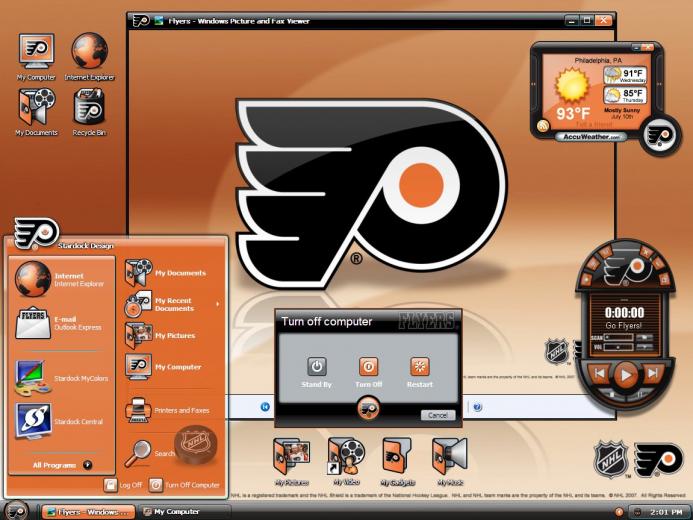Open My Video shortcut in the dock
The width and height of the screenshot is (693, 520).
click(x=346, y=462)
